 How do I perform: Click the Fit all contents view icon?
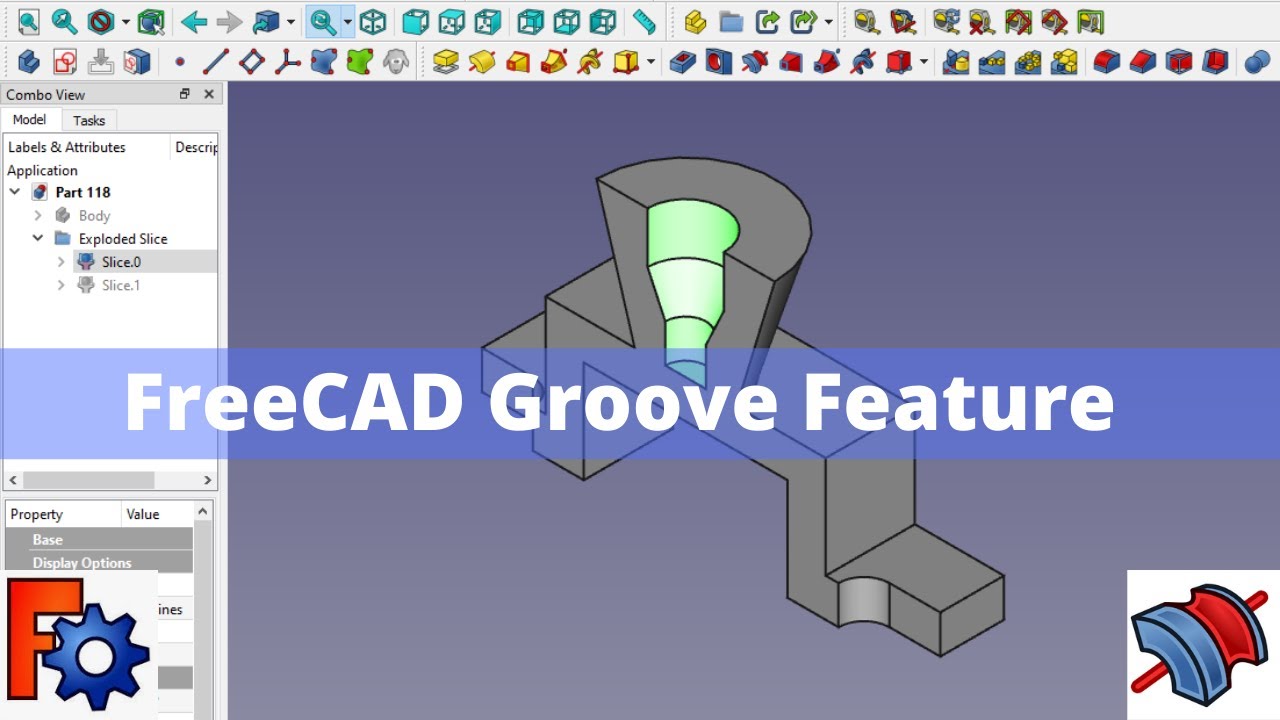[x=28, y=21]
